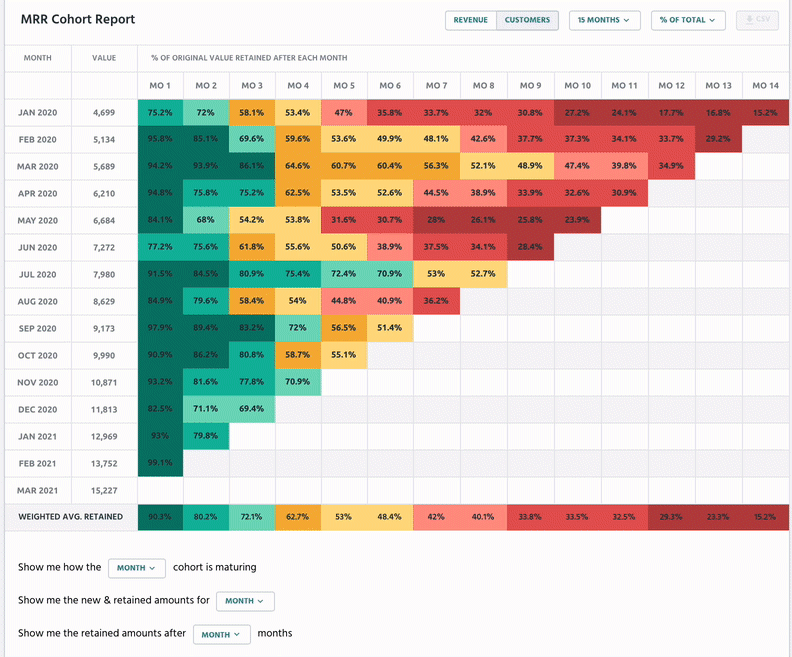Expand Month dropdown for new & retained amounts

(245, 601)
